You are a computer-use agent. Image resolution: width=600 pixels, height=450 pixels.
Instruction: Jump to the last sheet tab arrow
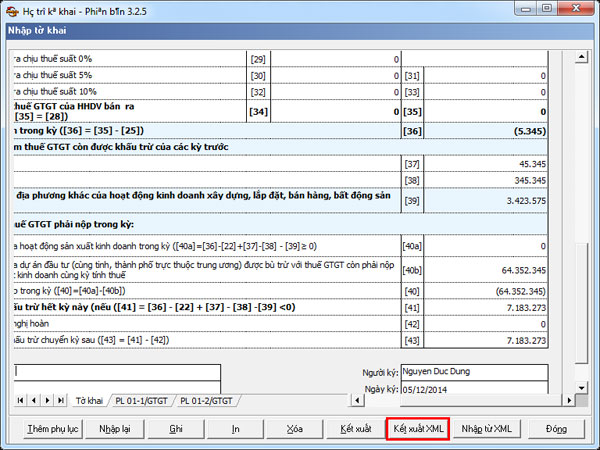59,401
